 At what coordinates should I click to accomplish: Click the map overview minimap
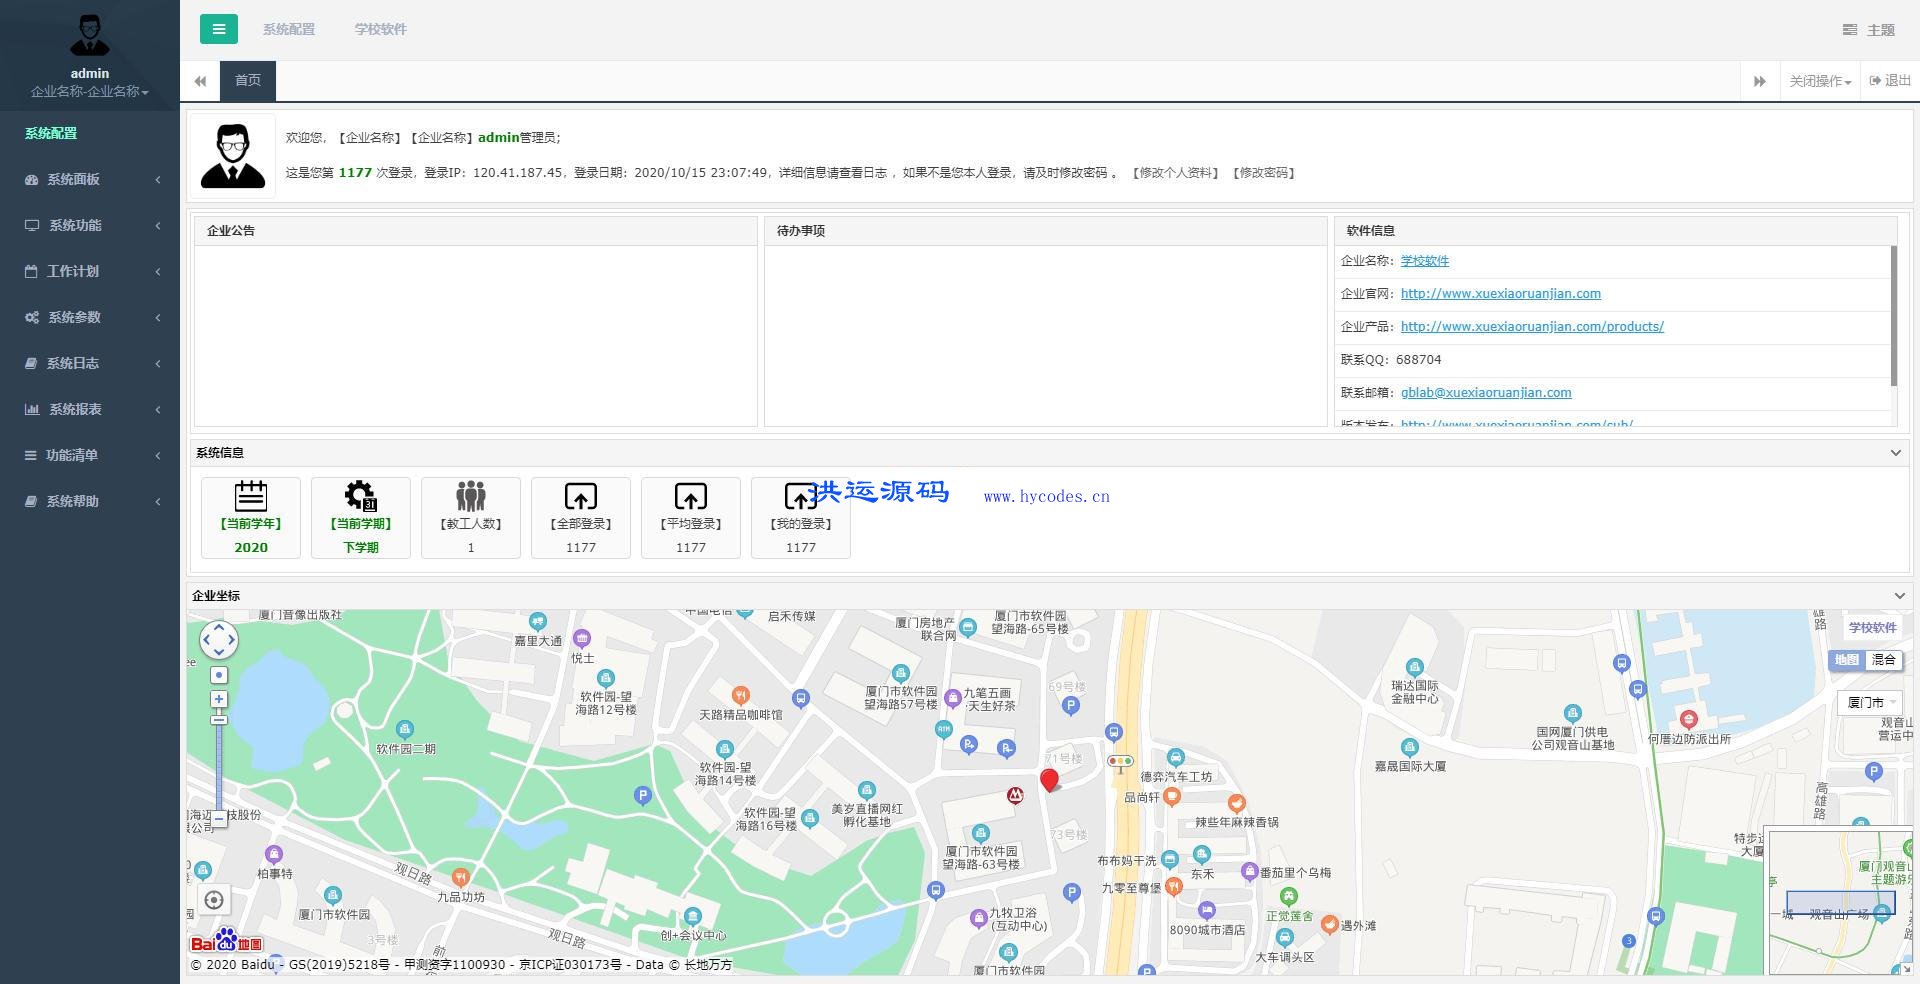1840,900
